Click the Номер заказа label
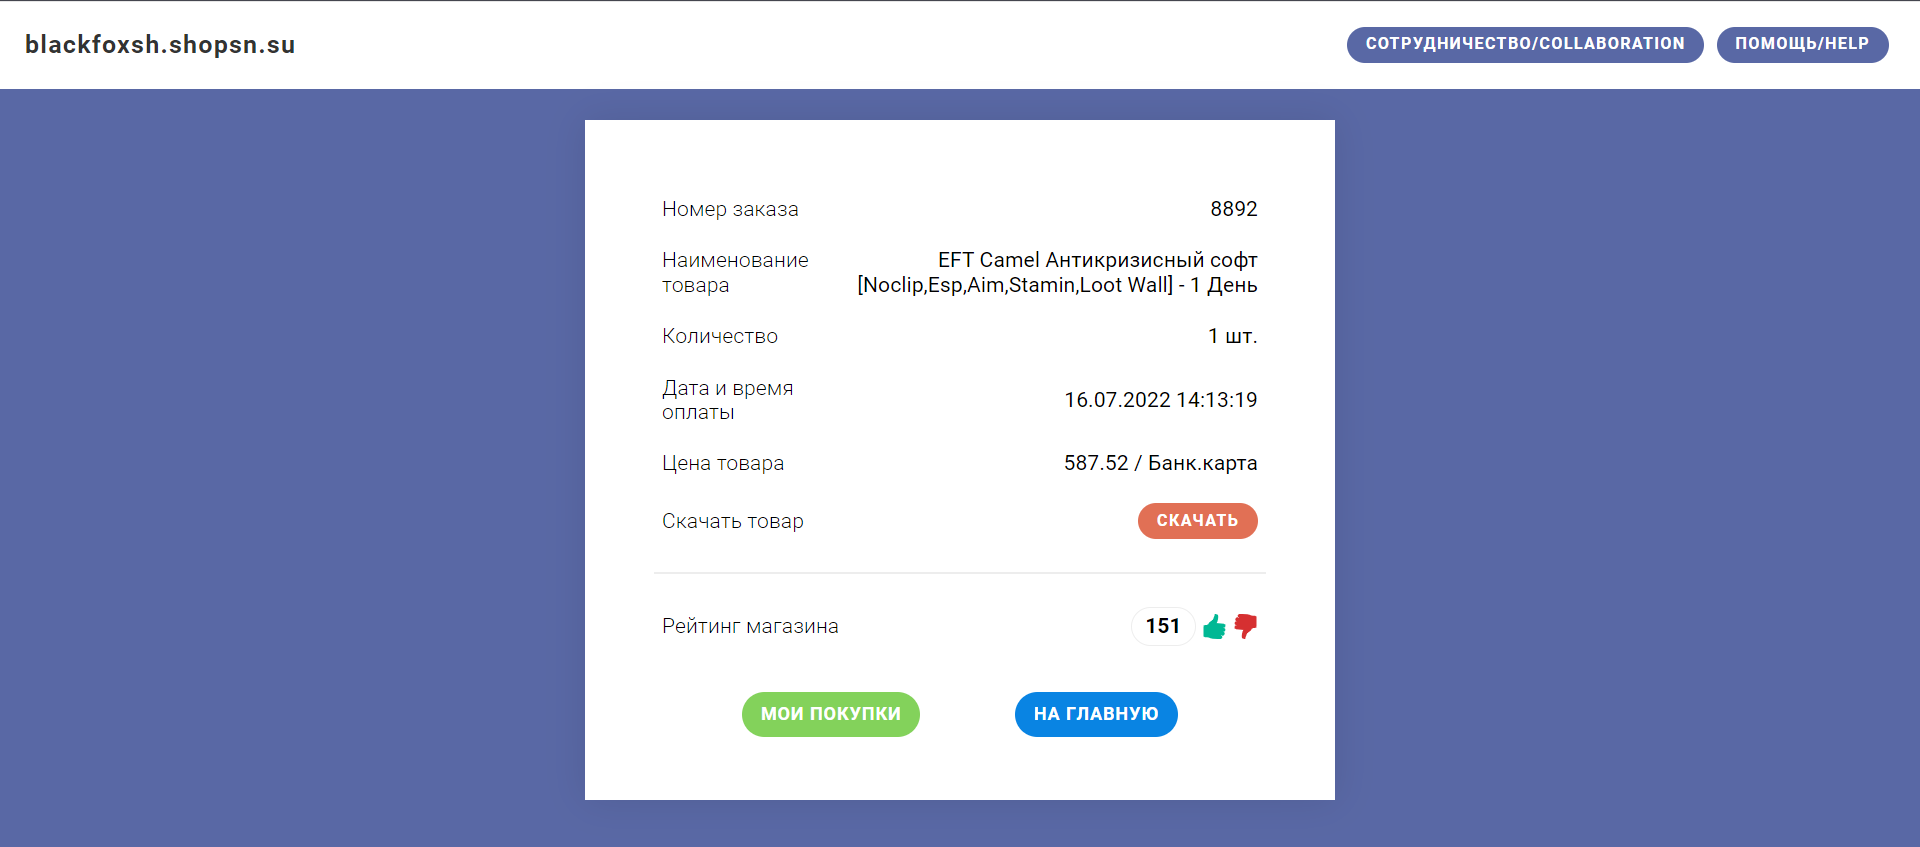The image size is (1920, 847). click(730, 209)
